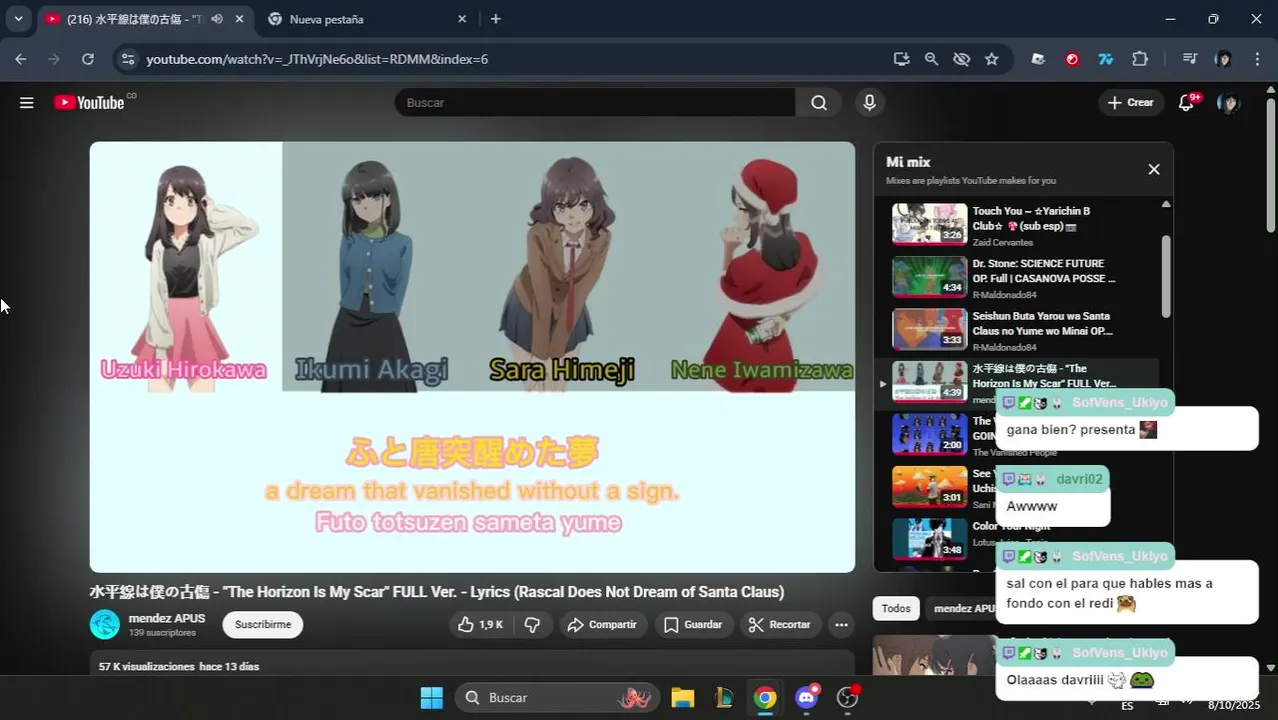1278x720 pixels.
Task: Focus the YouTube Buscar search field
Action: (595, 102)
